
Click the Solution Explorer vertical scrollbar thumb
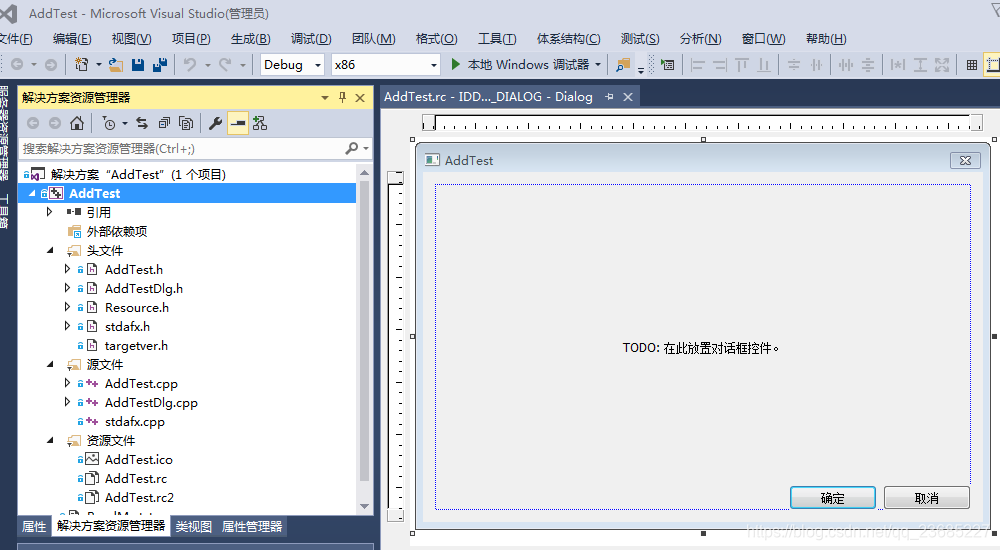click(364, 331)
